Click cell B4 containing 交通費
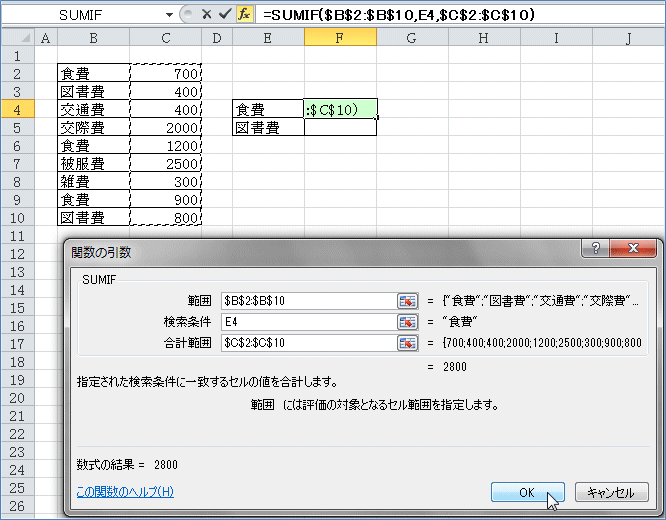 [93, 109]
